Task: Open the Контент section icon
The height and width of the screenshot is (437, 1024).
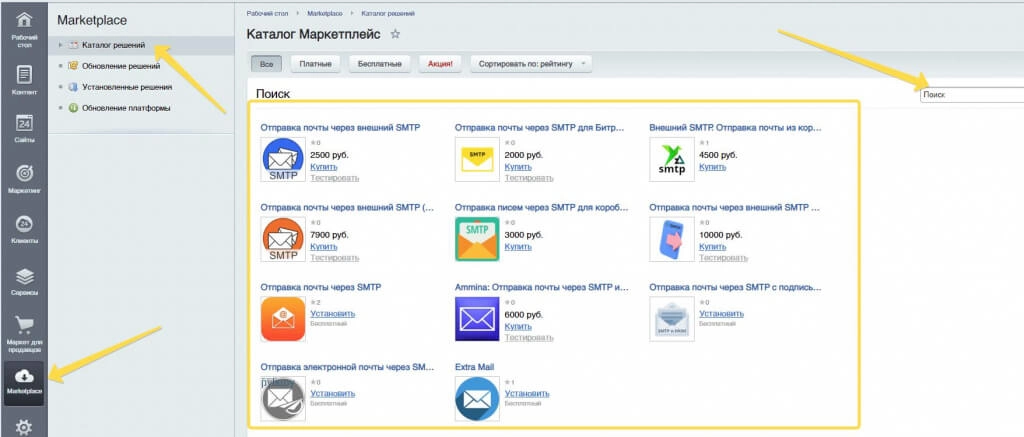Action: (x=24, y=74)
